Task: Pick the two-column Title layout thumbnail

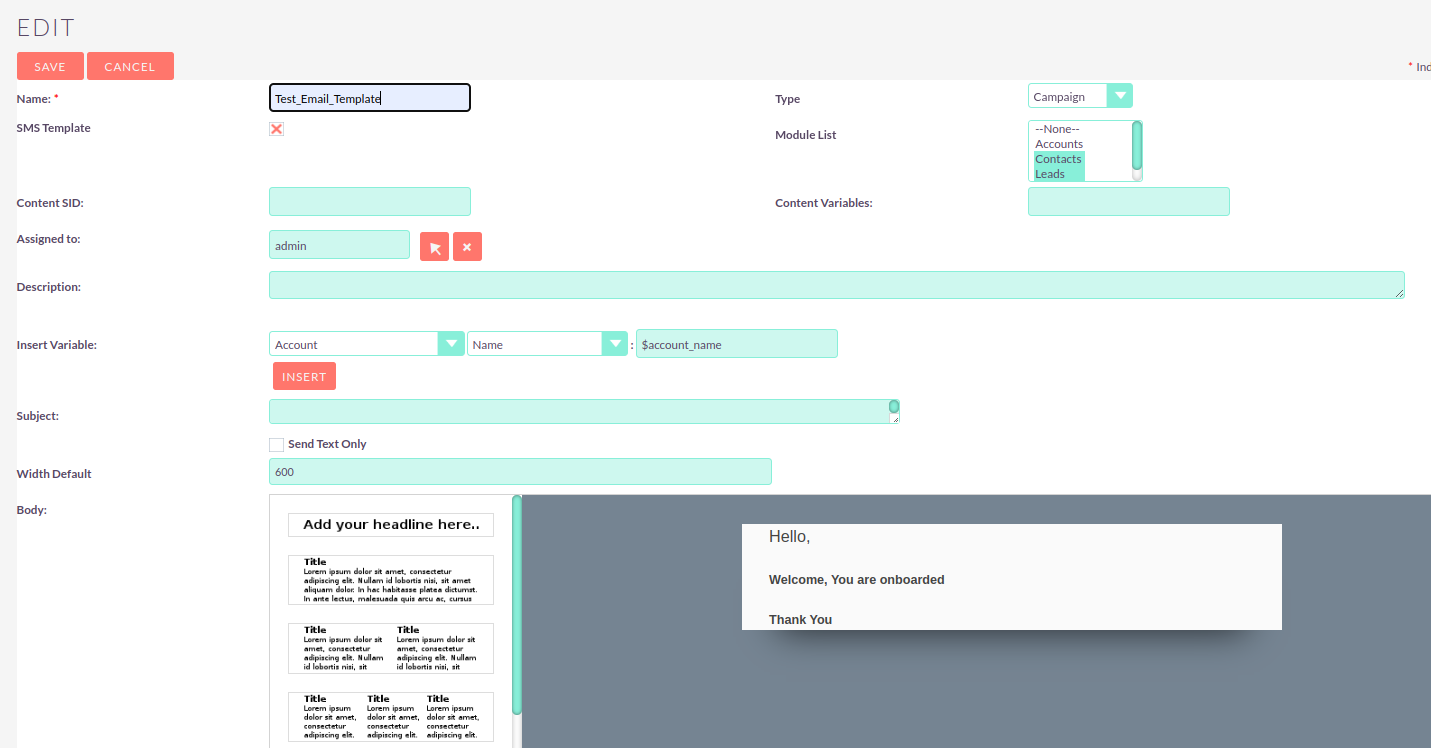Action: (x=391, y=649)
